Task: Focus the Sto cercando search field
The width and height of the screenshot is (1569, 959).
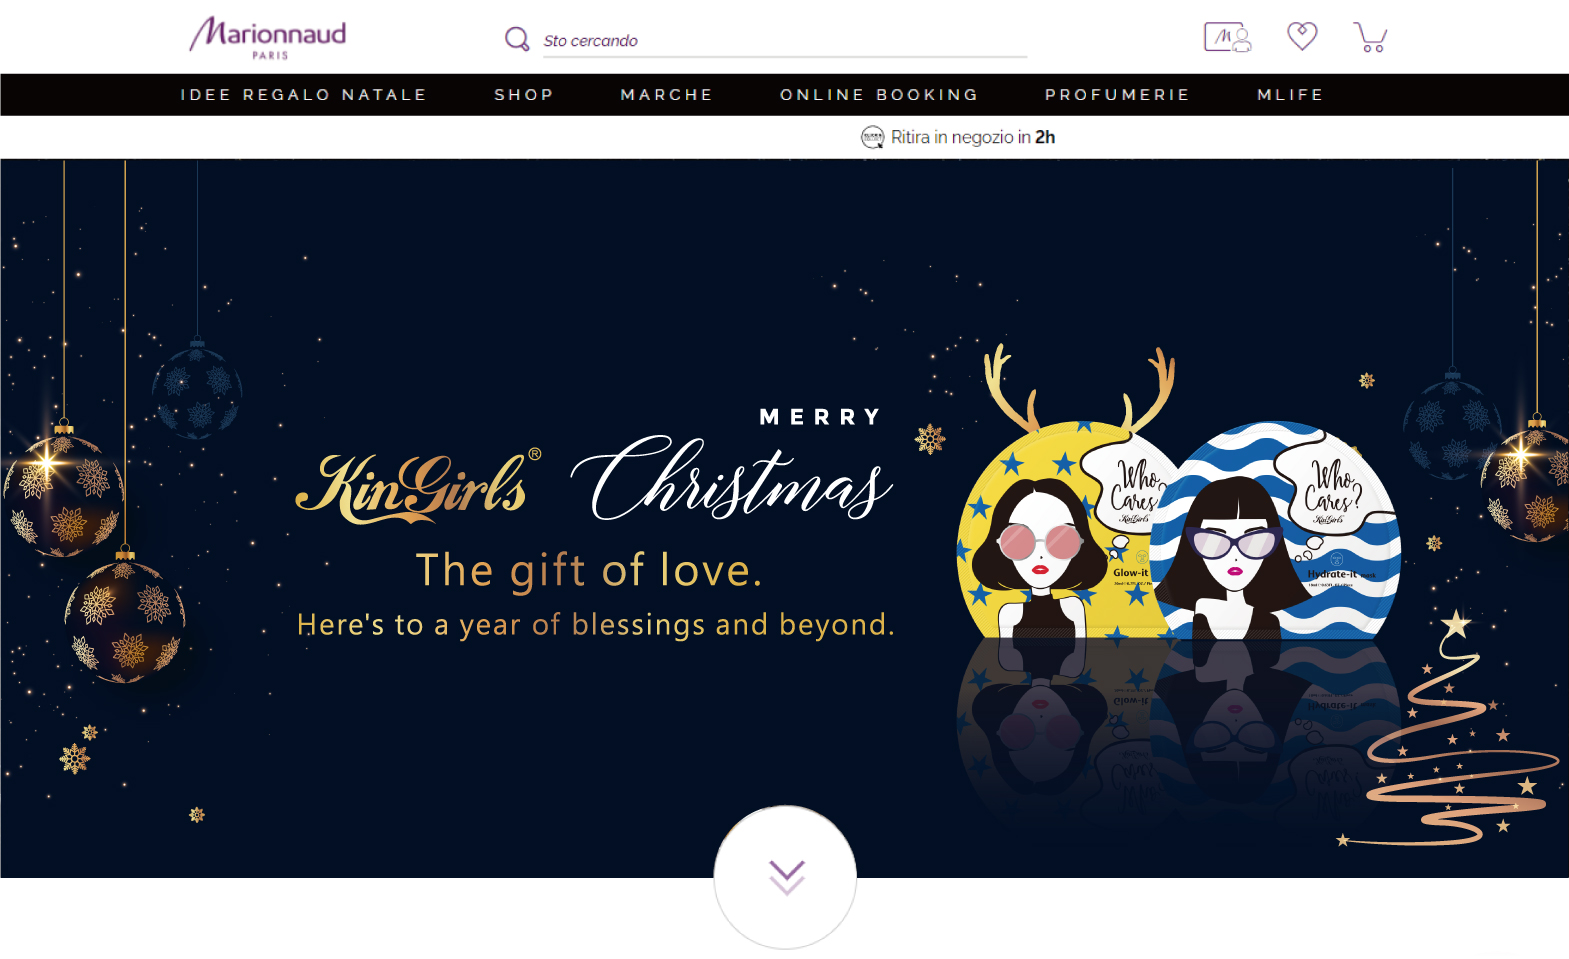Action: click(x=785, y=41)
